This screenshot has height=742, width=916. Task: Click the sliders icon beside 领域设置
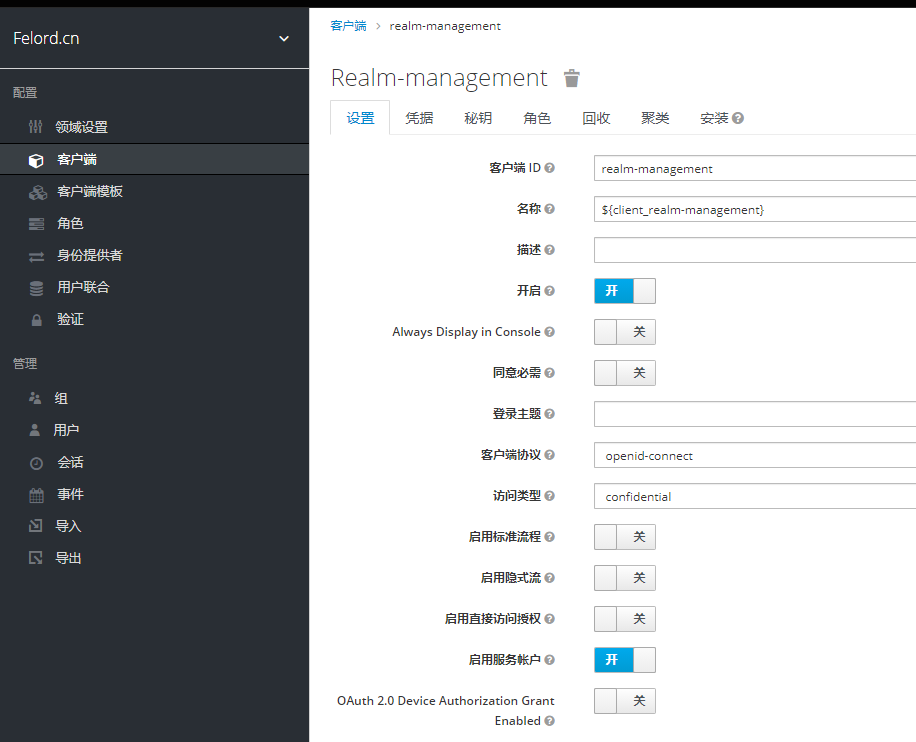coord(36,126)
